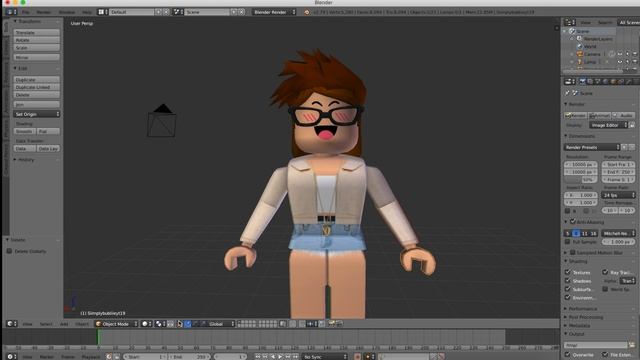Open the Mitchell-Netravali filter dropdown
The image size is (640, 360).
618,233
